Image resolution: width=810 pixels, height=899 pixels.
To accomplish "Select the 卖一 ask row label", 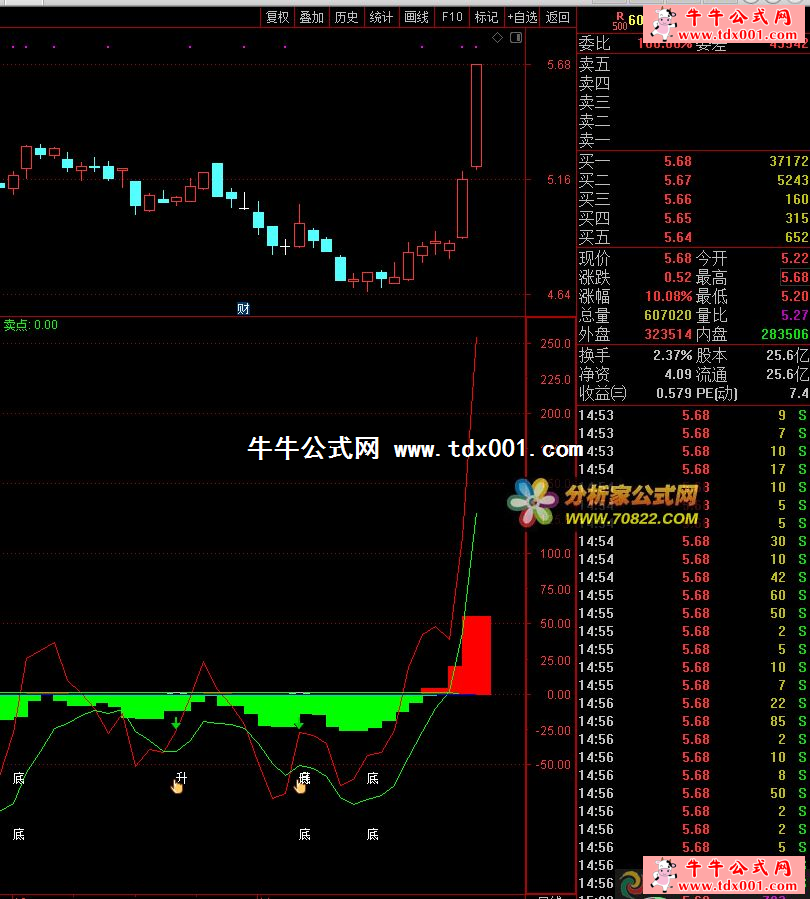I will tap(594, 140).
